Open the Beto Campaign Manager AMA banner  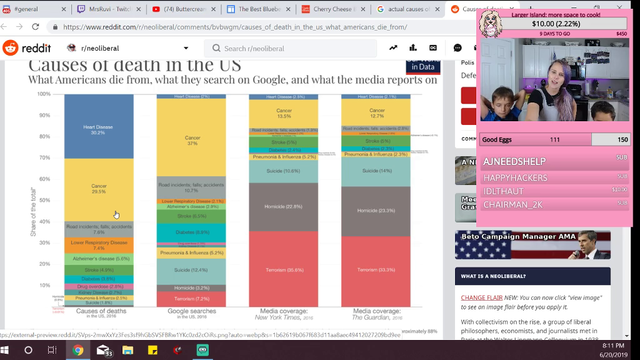pyautogui.click(x=533, y=245)
